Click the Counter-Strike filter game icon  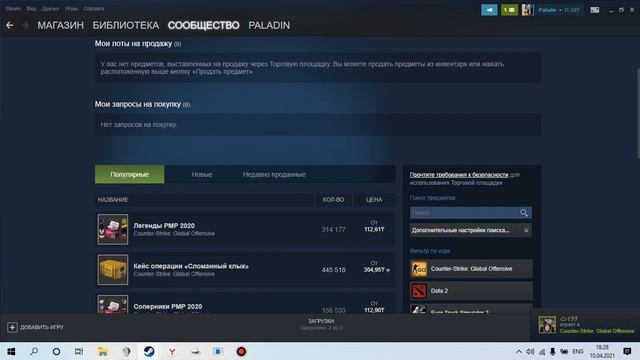tap(419, 269)
